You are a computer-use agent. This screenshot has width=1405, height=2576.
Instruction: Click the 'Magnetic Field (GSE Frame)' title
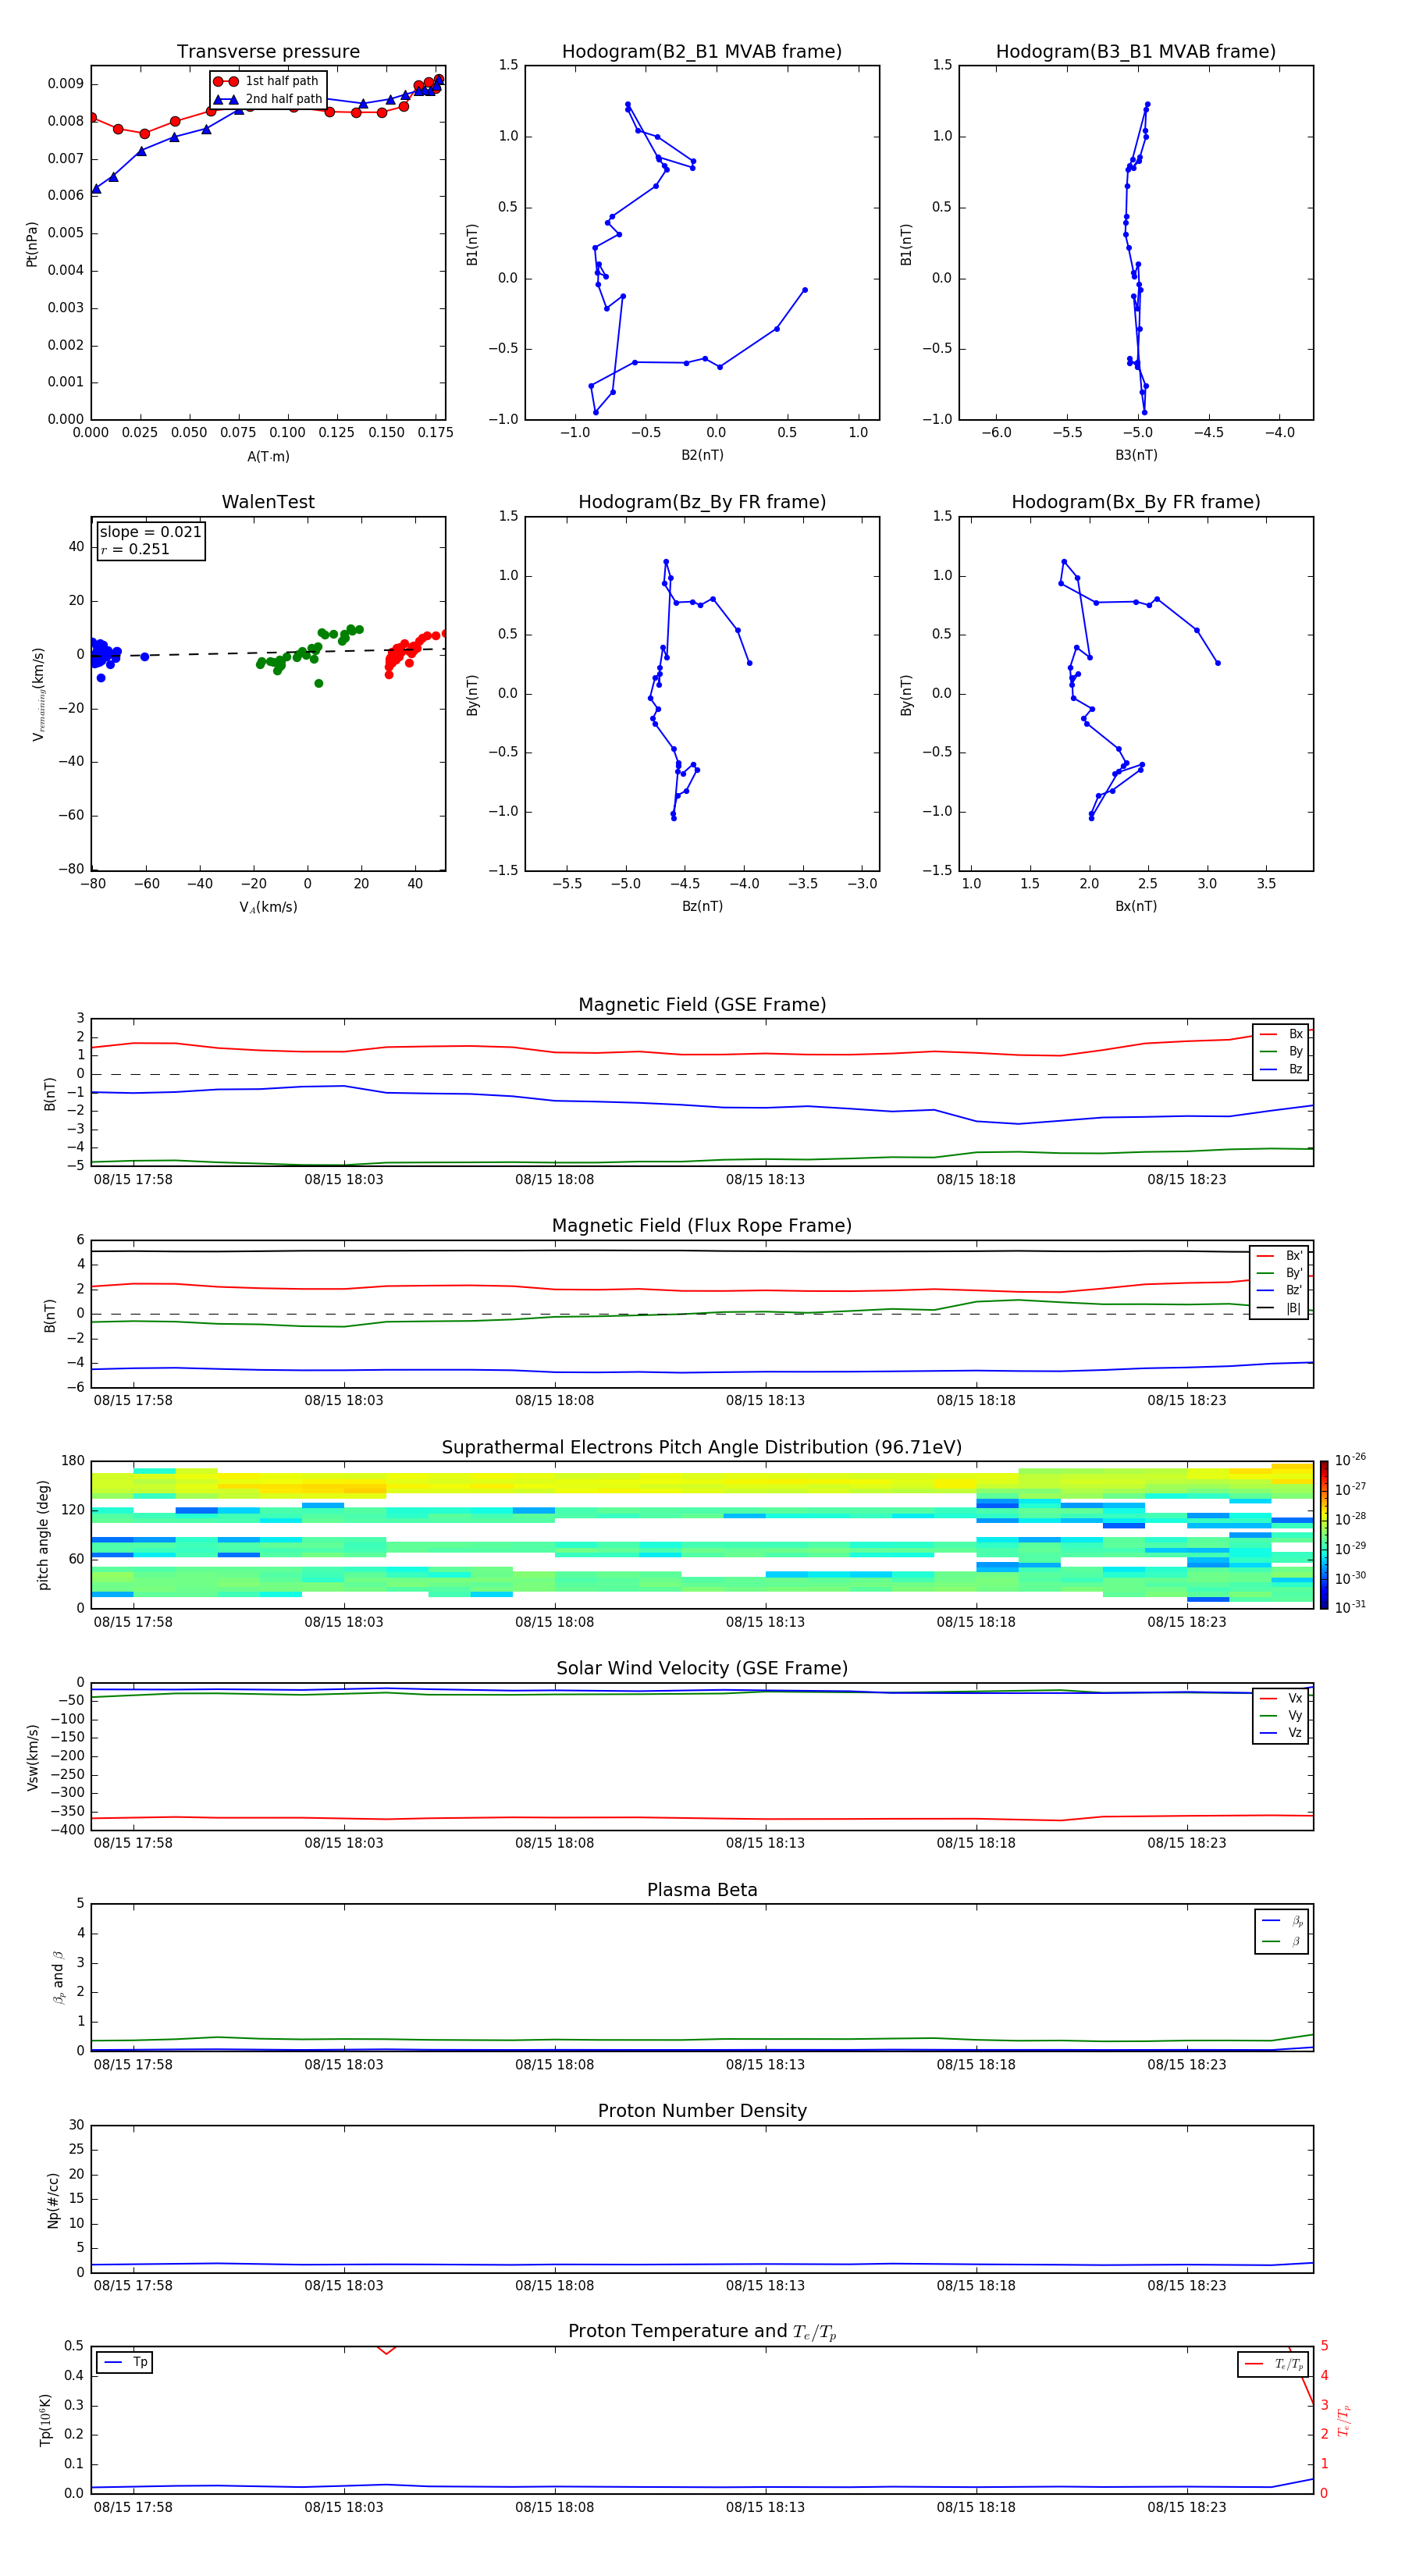[x=702, y=1005]
